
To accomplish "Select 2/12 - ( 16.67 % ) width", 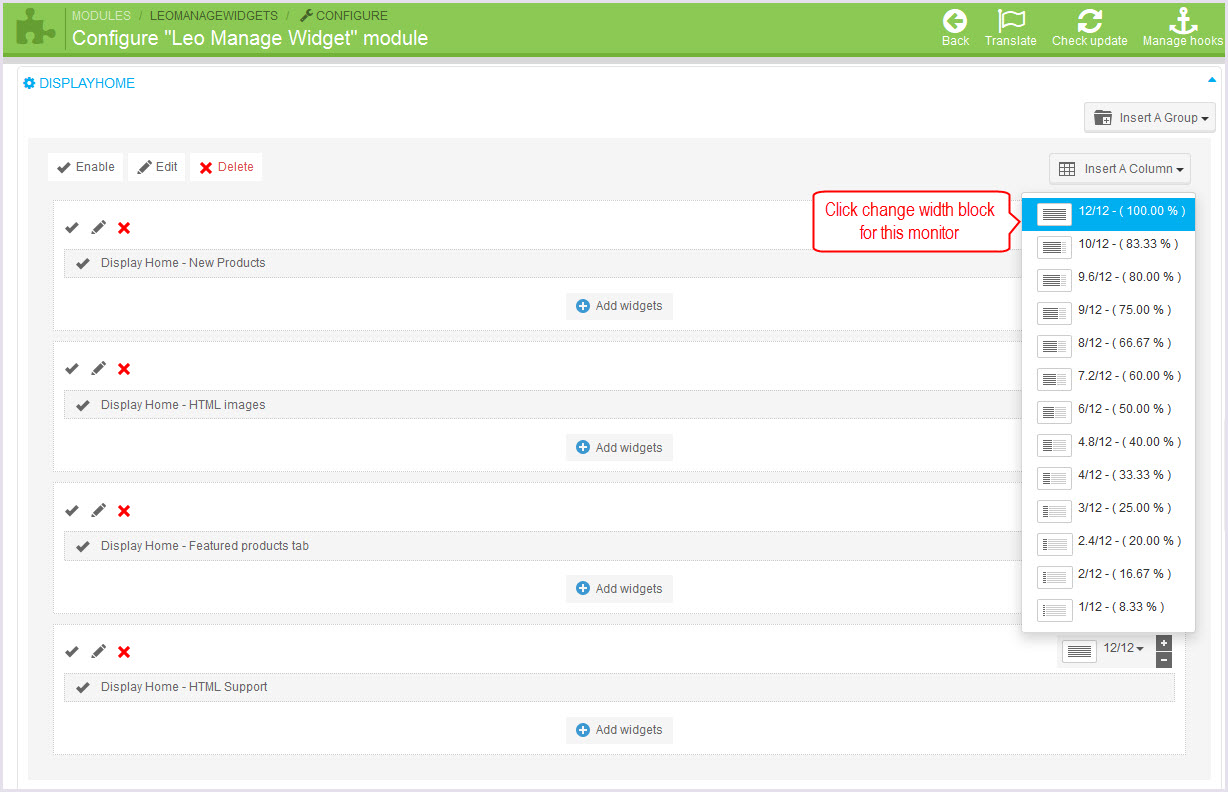I will (1108, 577).
